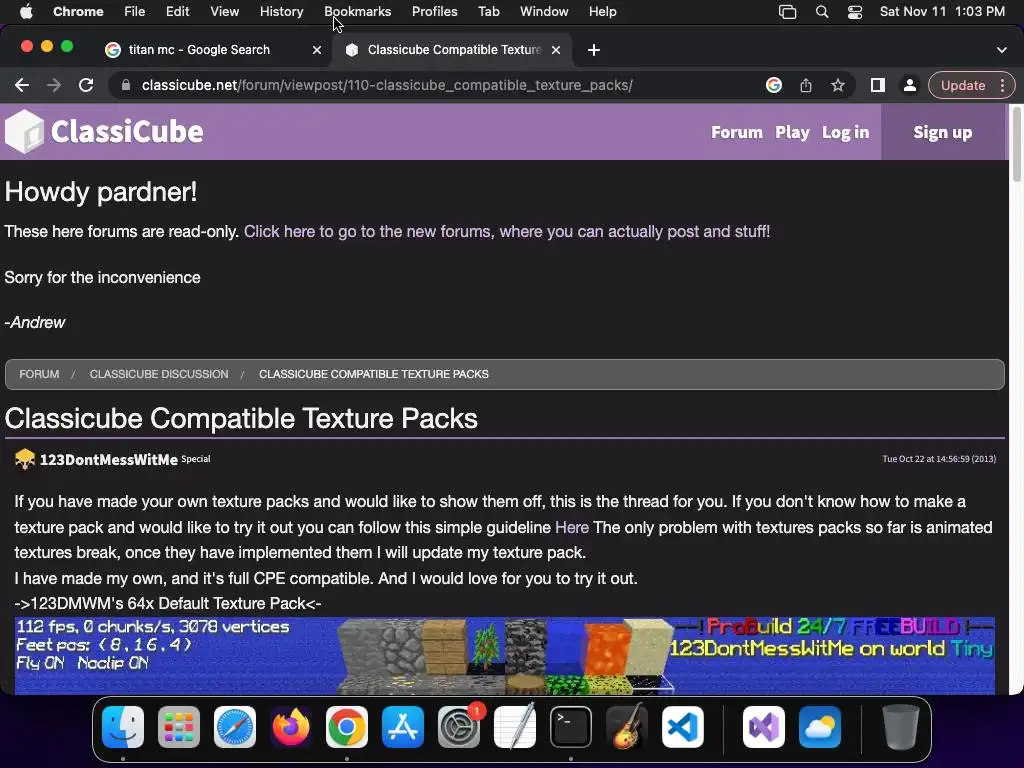Click the CLASSICUBE DISCUSSION breadcrumb

159,374
